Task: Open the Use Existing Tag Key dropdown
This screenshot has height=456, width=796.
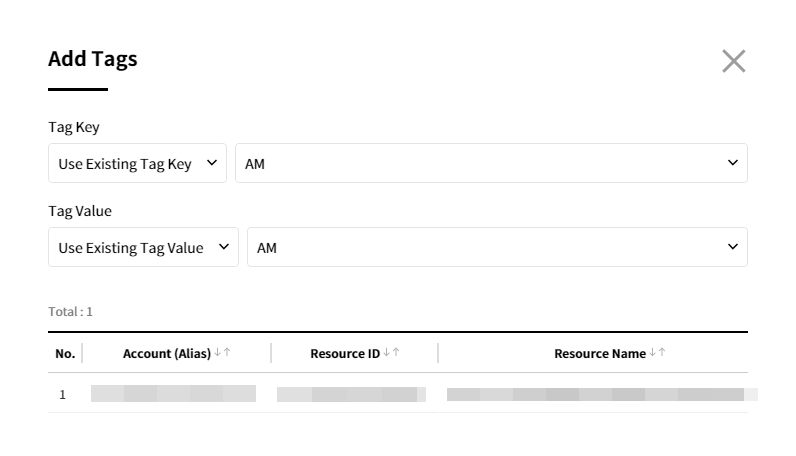Action: pyautogui.click(x=137, y=164)
